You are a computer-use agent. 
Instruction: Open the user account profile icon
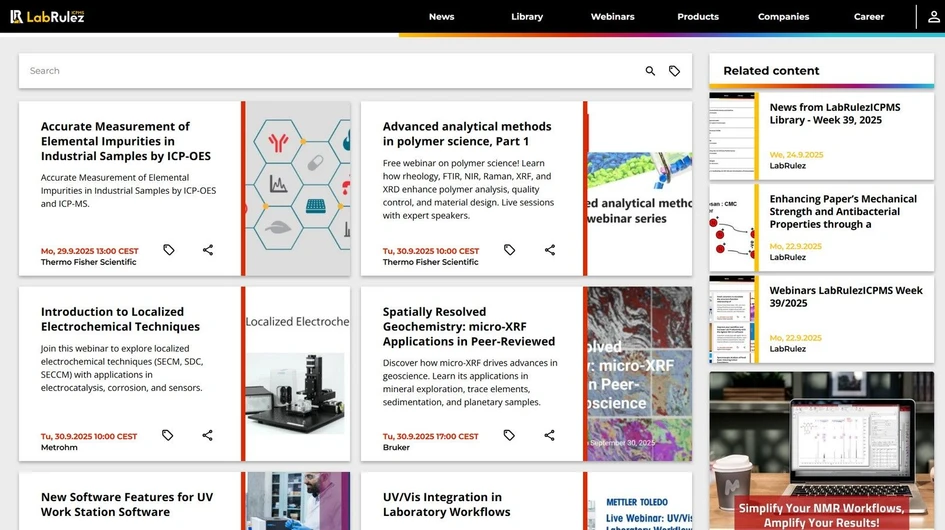(933, 16)
